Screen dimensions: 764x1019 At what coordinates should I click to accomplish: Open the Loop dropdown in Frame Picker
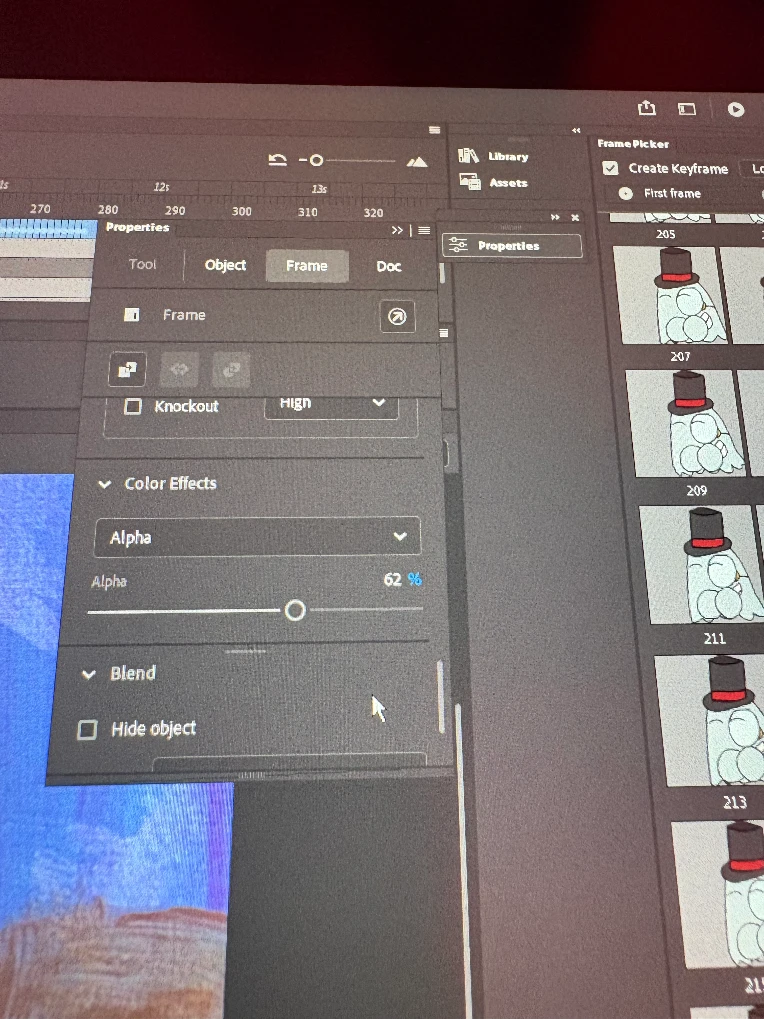click(752, 169)
